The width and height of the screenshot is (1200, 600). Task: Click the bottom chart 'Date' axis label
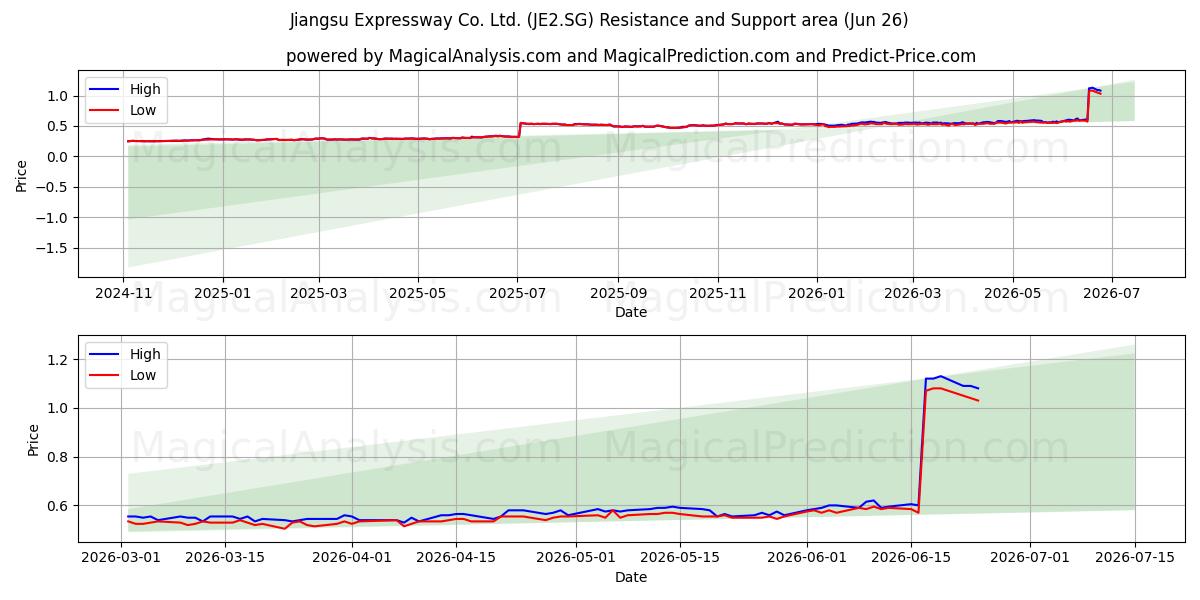(x=631, y=577)
